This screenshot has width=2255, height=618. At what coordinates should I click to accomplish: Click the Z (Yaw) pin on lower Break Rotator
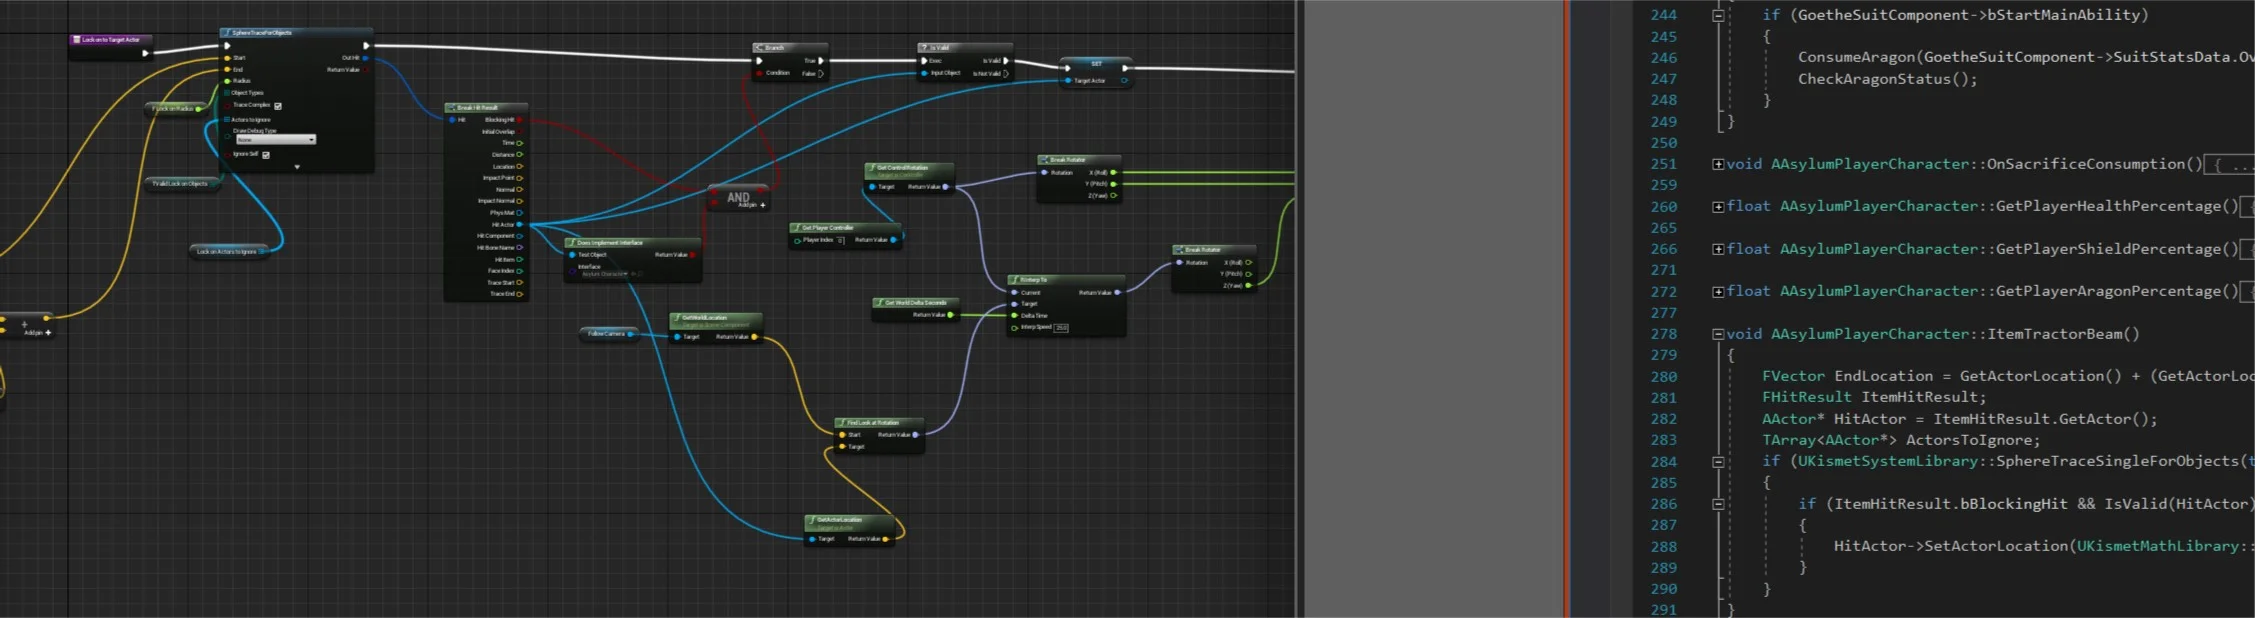tap(1248, 286)
